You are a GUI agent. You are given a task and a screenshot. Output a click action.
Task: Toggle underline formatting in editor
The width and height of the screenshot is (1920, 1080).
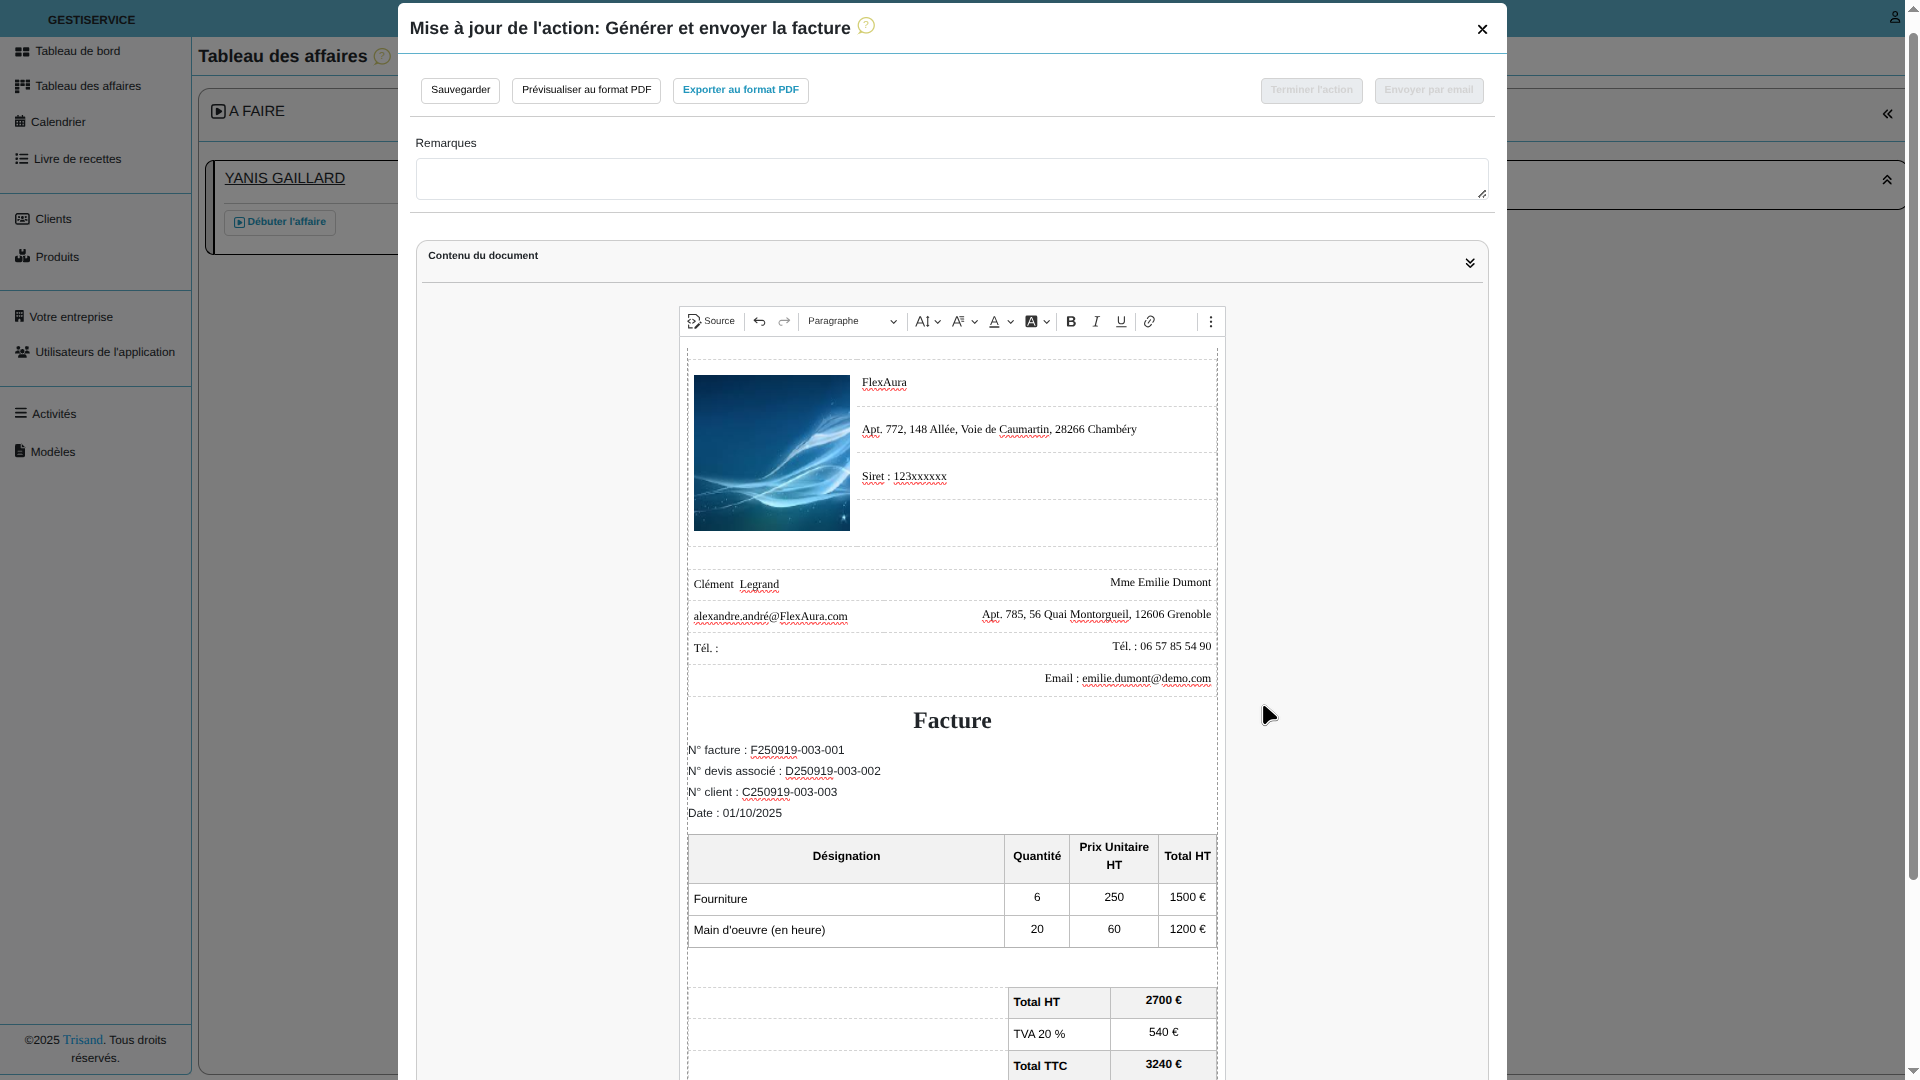click(x=1121, y=322)
